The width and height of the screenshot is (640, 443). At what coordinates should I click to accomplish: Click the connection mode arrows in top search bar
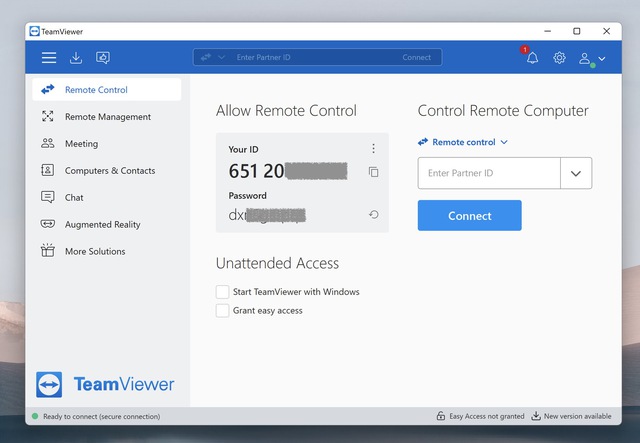click(x=206, y=57)
